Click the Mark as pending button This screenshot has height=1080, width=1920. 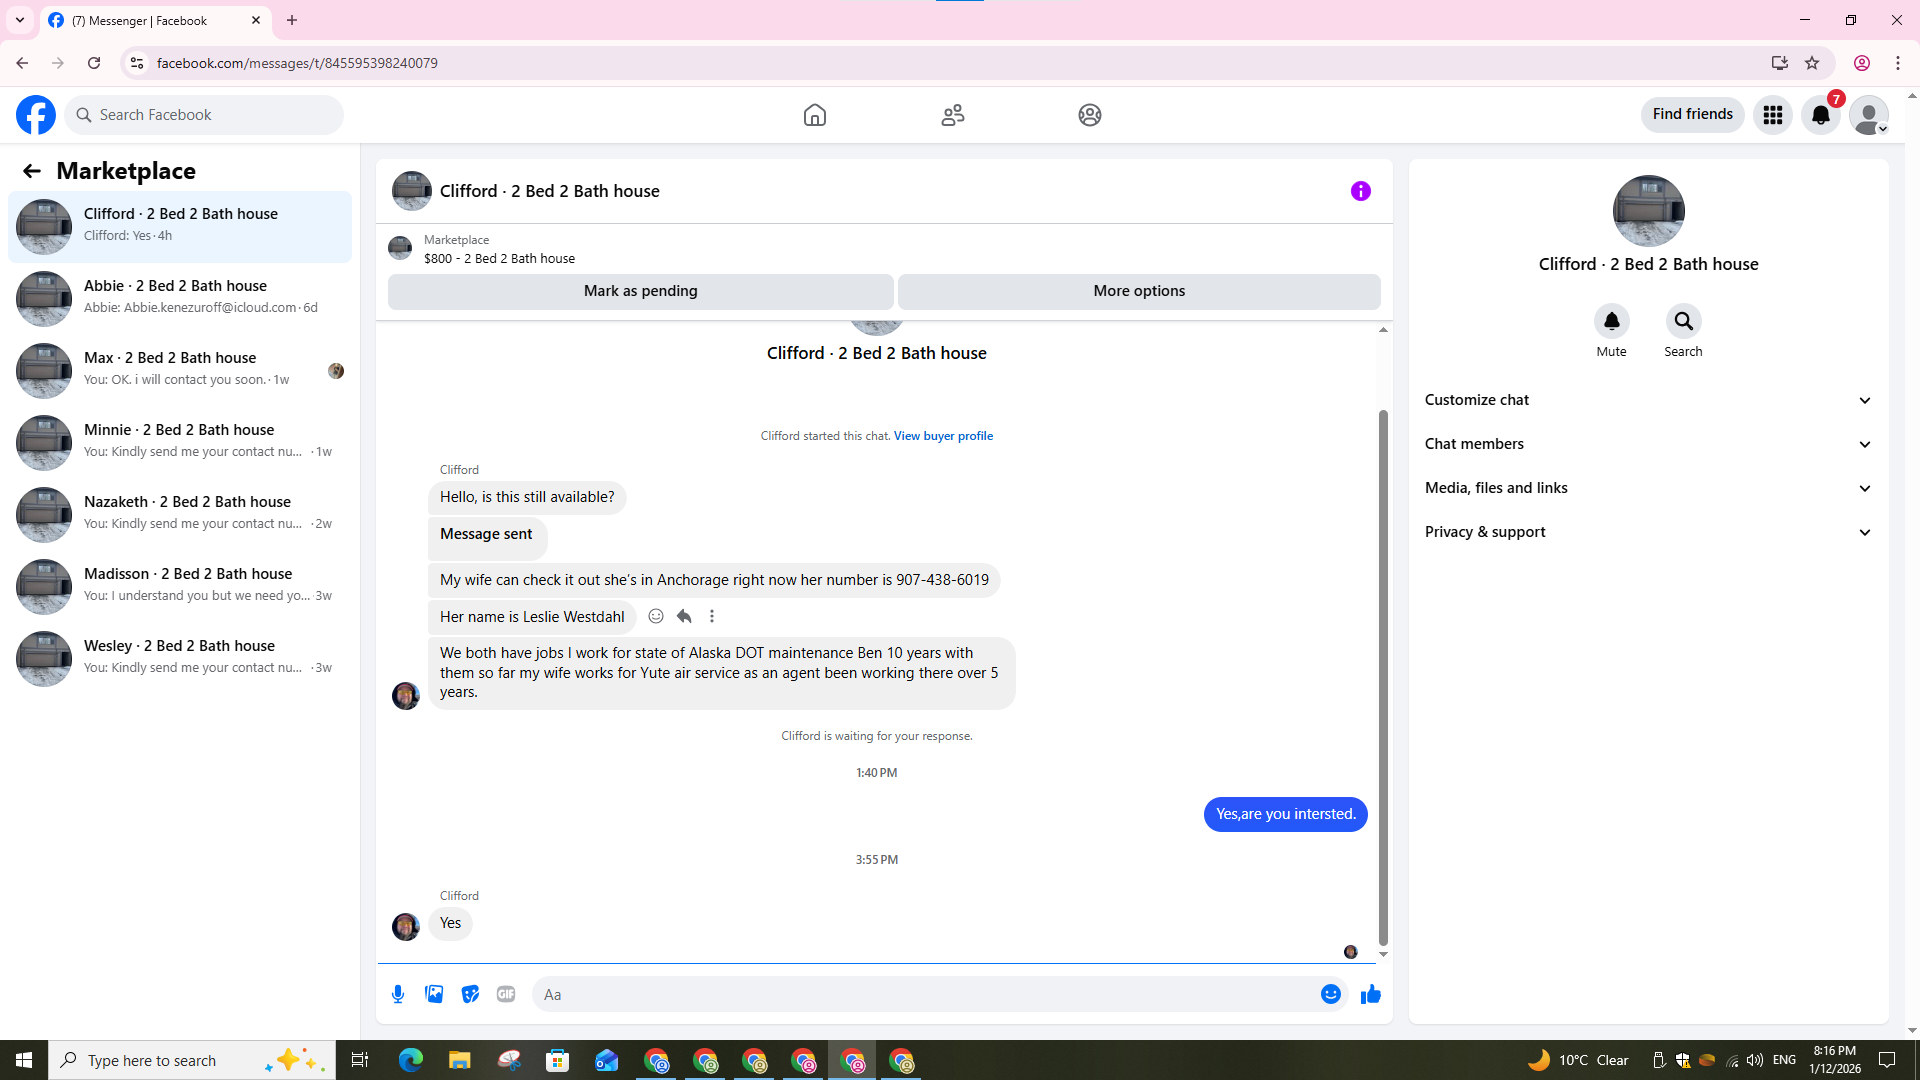(640, 291)
